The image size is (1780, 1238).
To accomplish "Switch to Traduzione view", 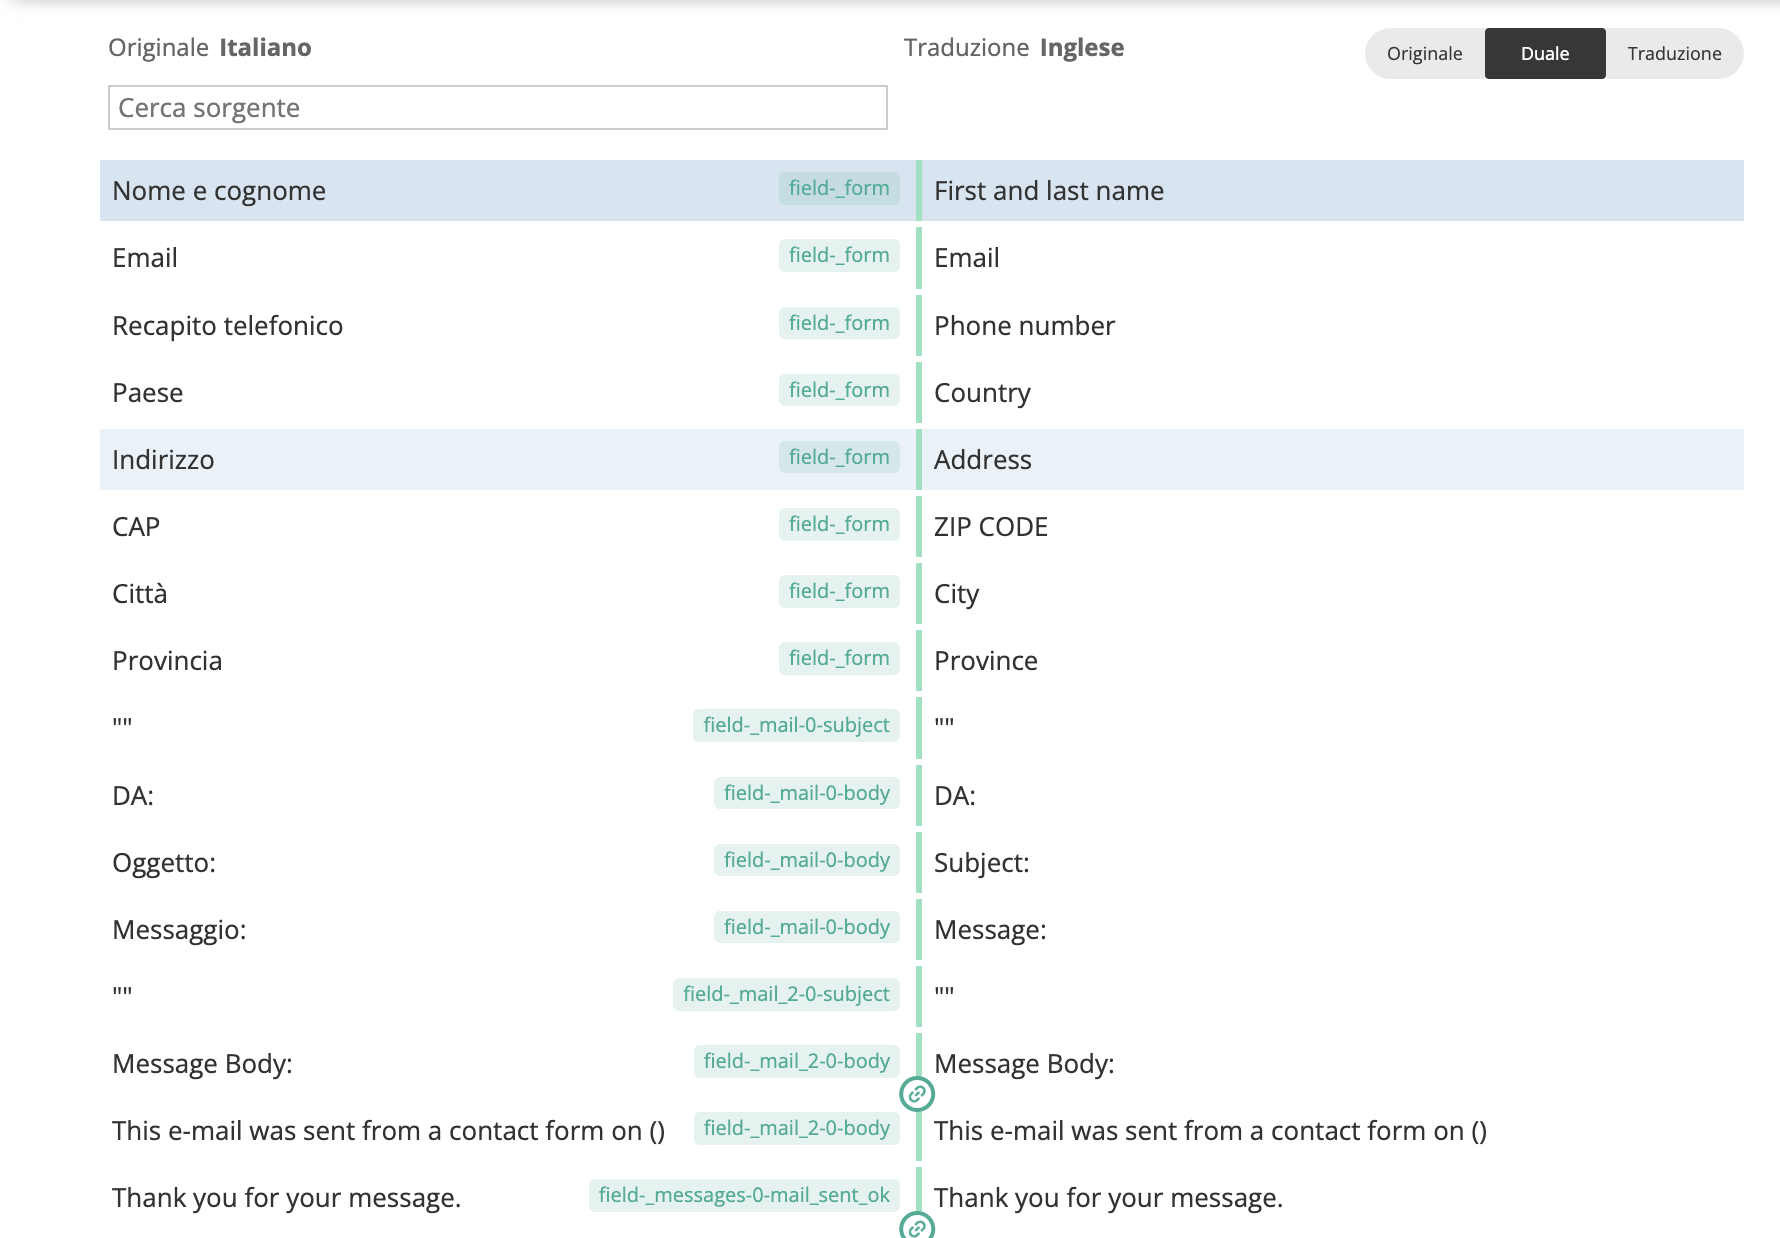I will 1674,53.
